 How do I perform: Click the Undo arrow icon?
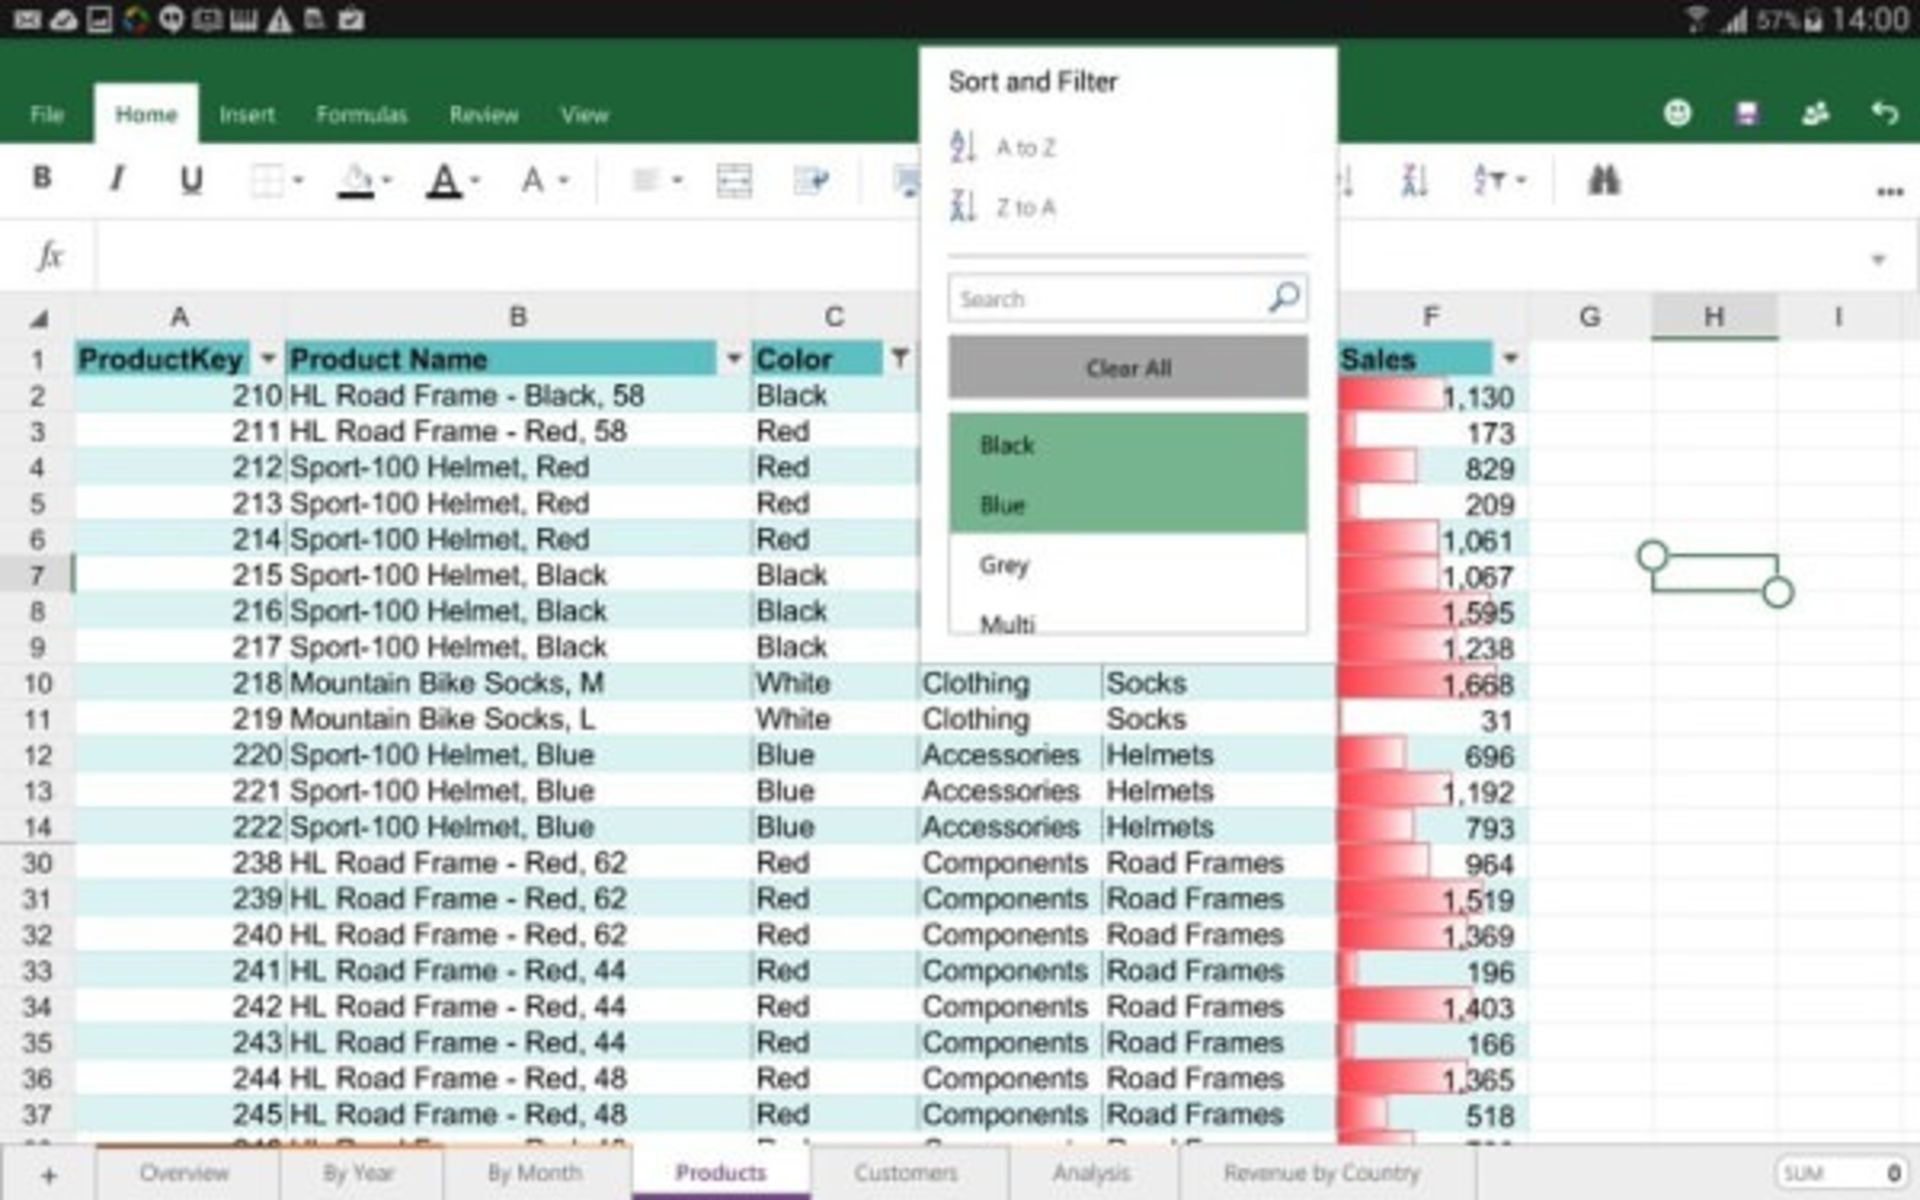click(x=1884, y=113)
